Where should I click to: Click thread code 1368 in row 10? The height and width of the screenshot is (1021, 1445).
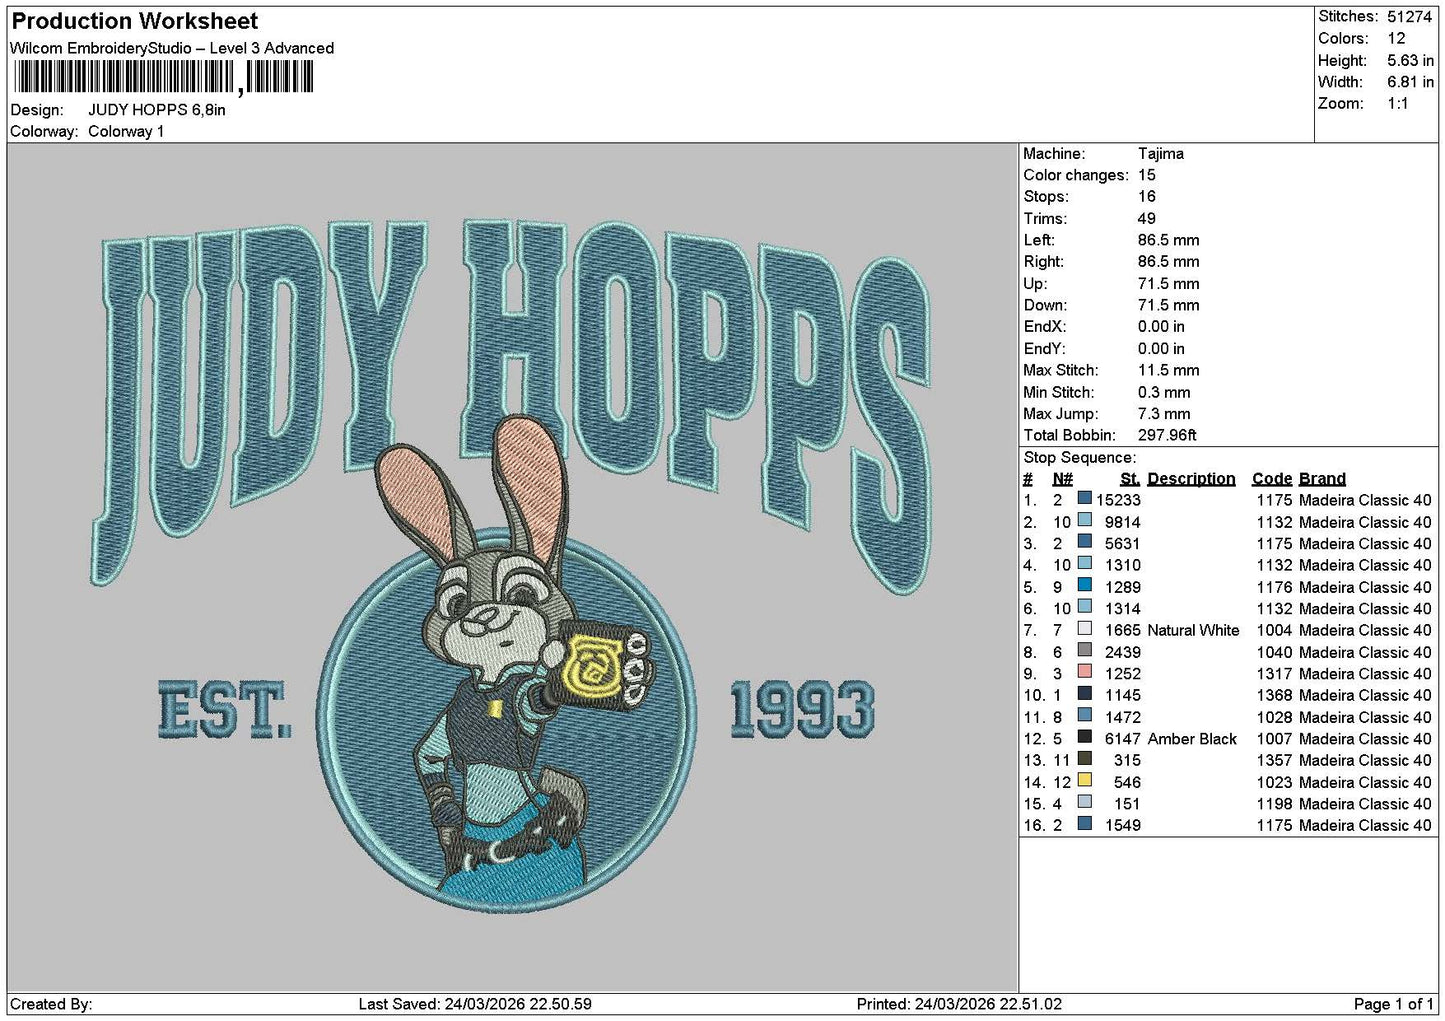(1274, 695)
